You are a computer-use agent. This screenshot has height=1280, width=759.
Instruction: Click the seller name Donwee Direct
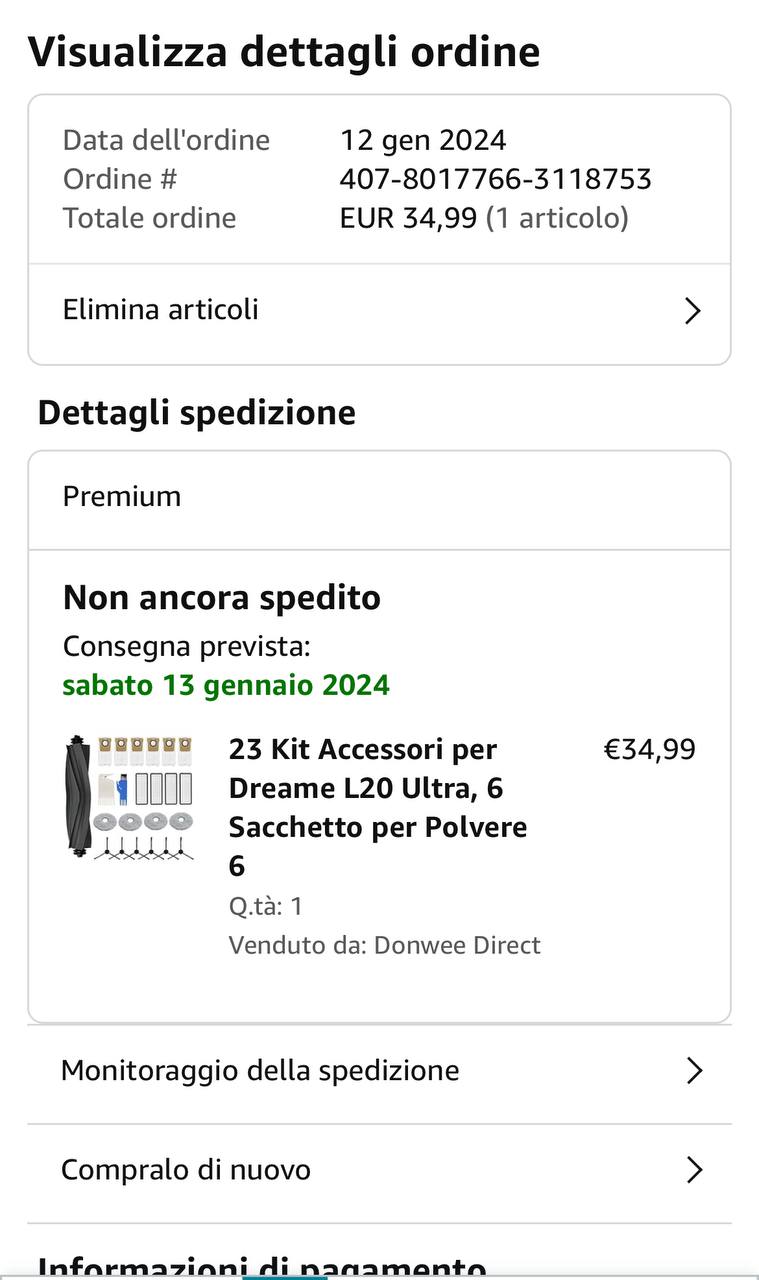(457, 945)
